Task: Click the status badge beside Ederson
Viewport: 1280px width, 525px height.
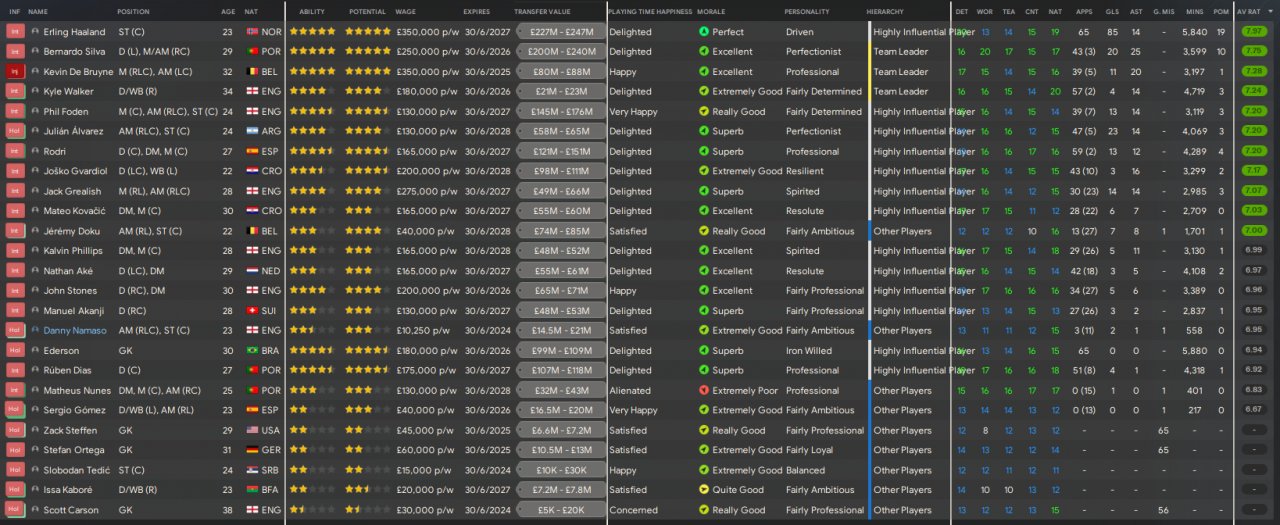Action: 15,350
